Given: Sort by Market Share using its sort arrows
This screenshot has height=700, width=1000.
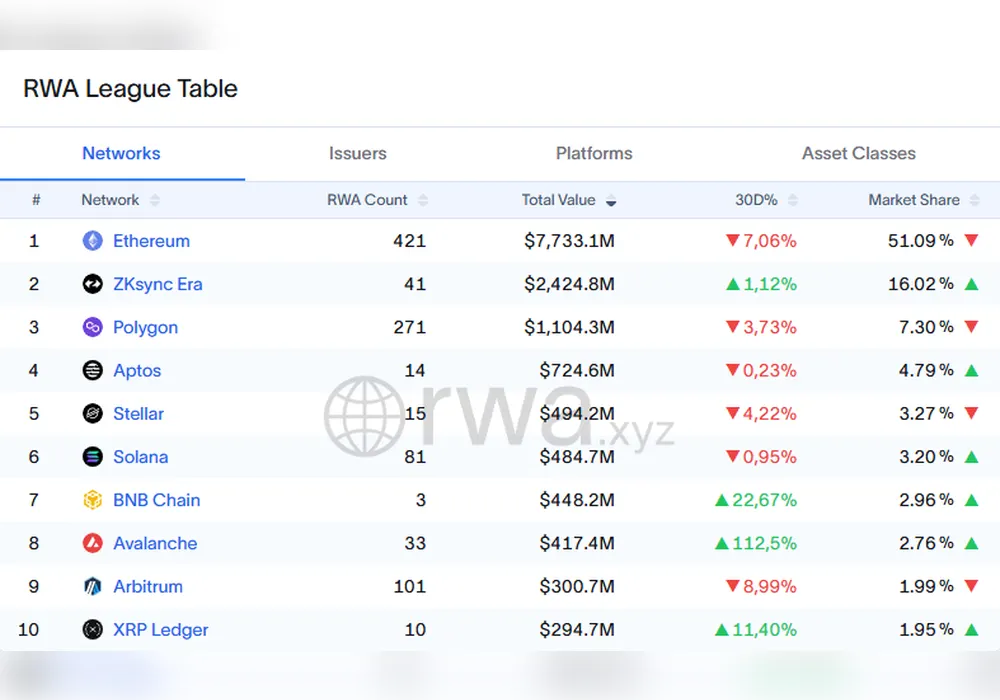Looking at the screenshot, I should click(x=974, y=200).
